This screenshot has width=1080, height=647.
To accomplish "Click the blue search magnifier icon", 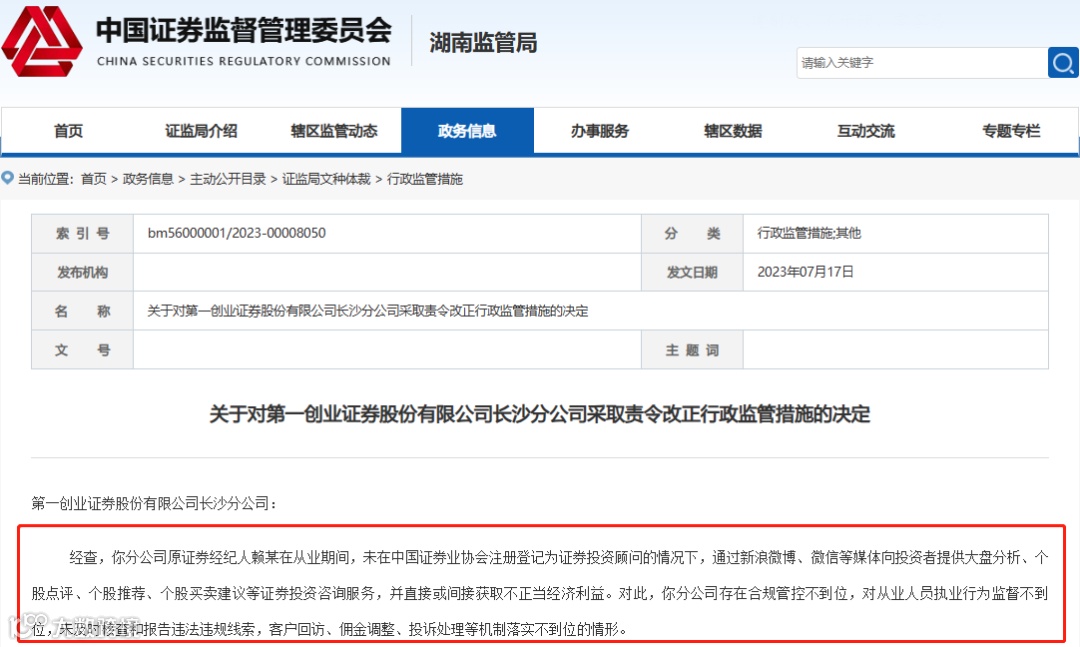I will (x=1063, y=63).
